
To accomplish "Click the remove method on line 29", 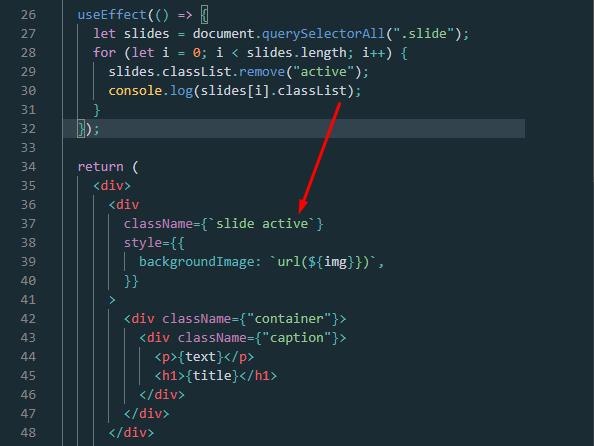I will (x=262, y=72).
